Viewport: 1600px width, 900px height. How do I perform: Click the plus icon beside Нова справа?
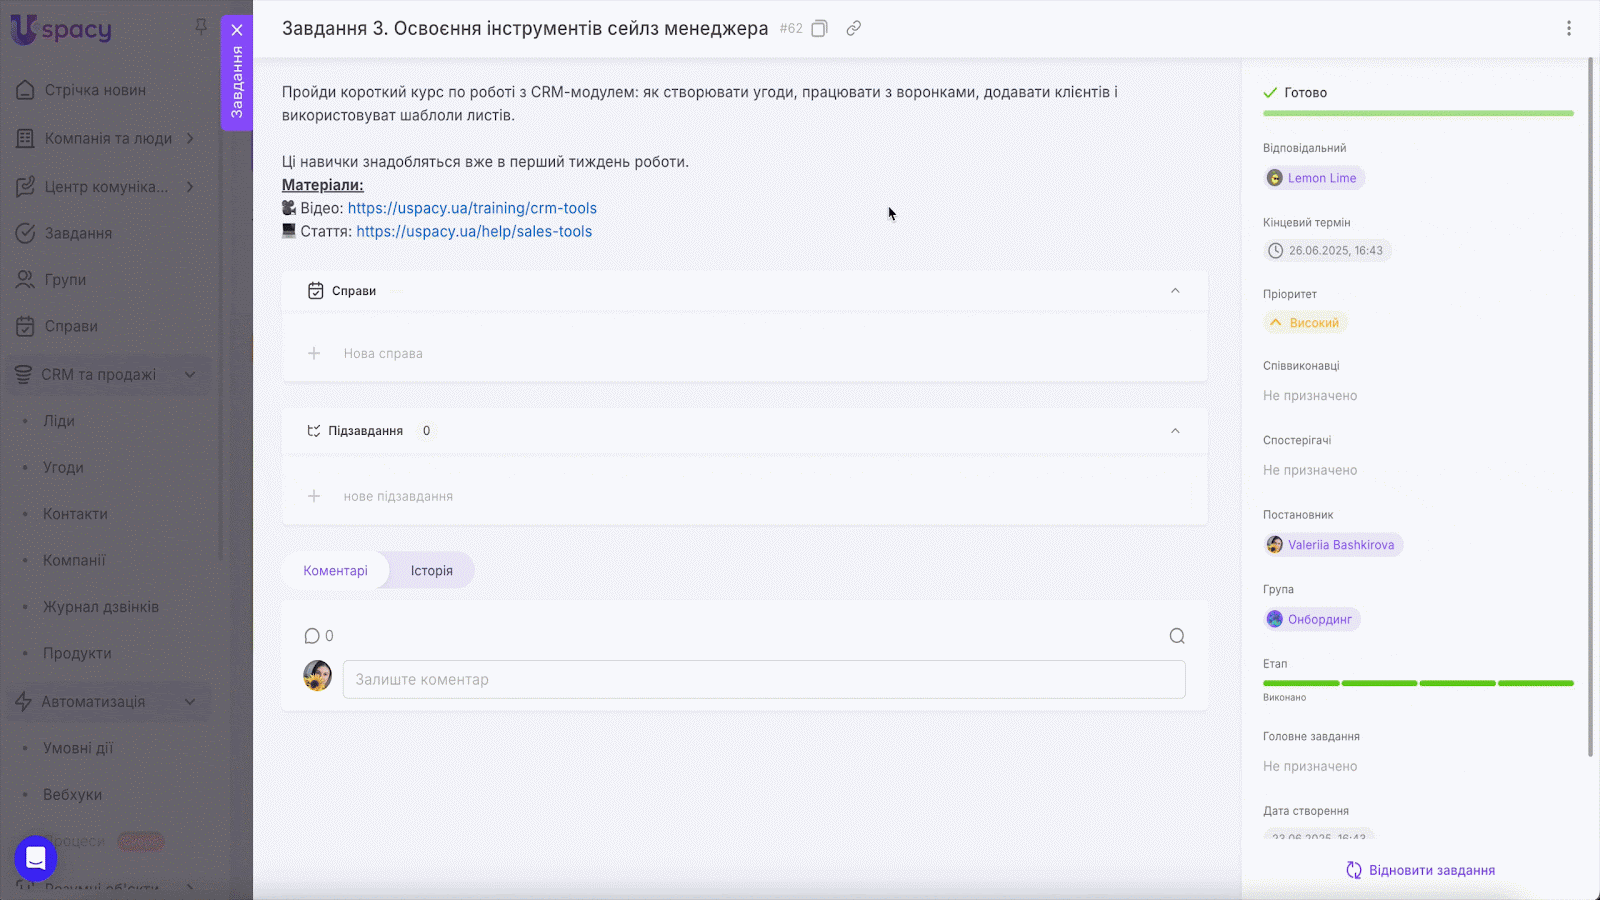tap(314, 353)
